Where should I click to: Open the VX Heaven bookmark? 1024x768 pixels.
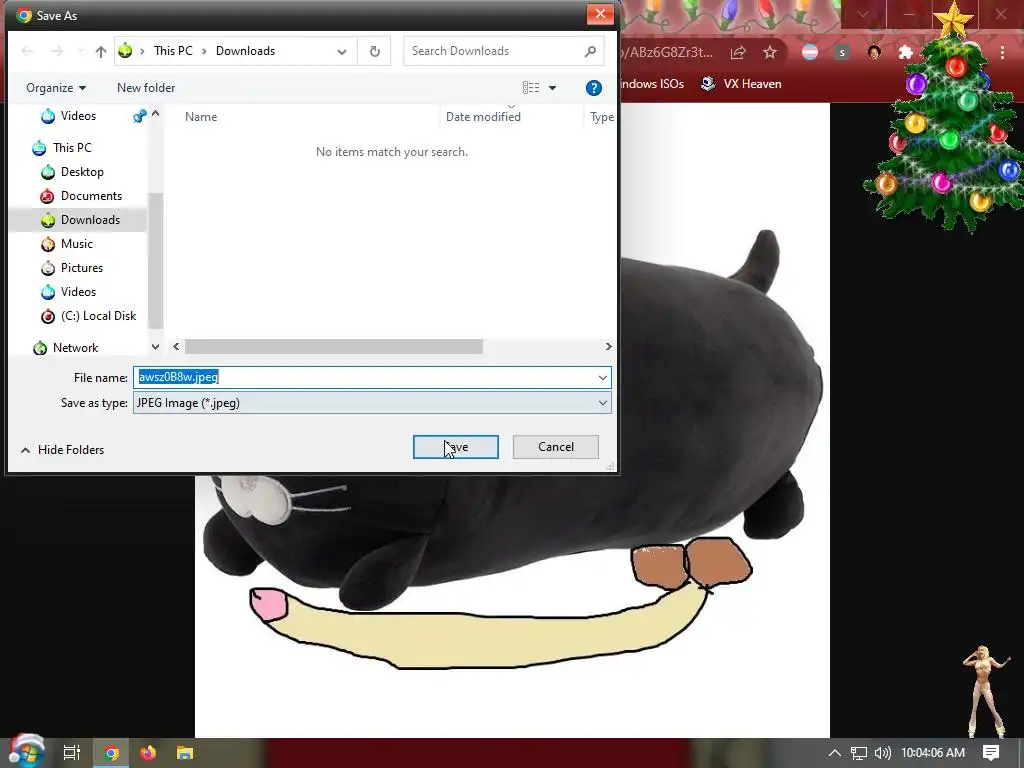coord(741,84)
